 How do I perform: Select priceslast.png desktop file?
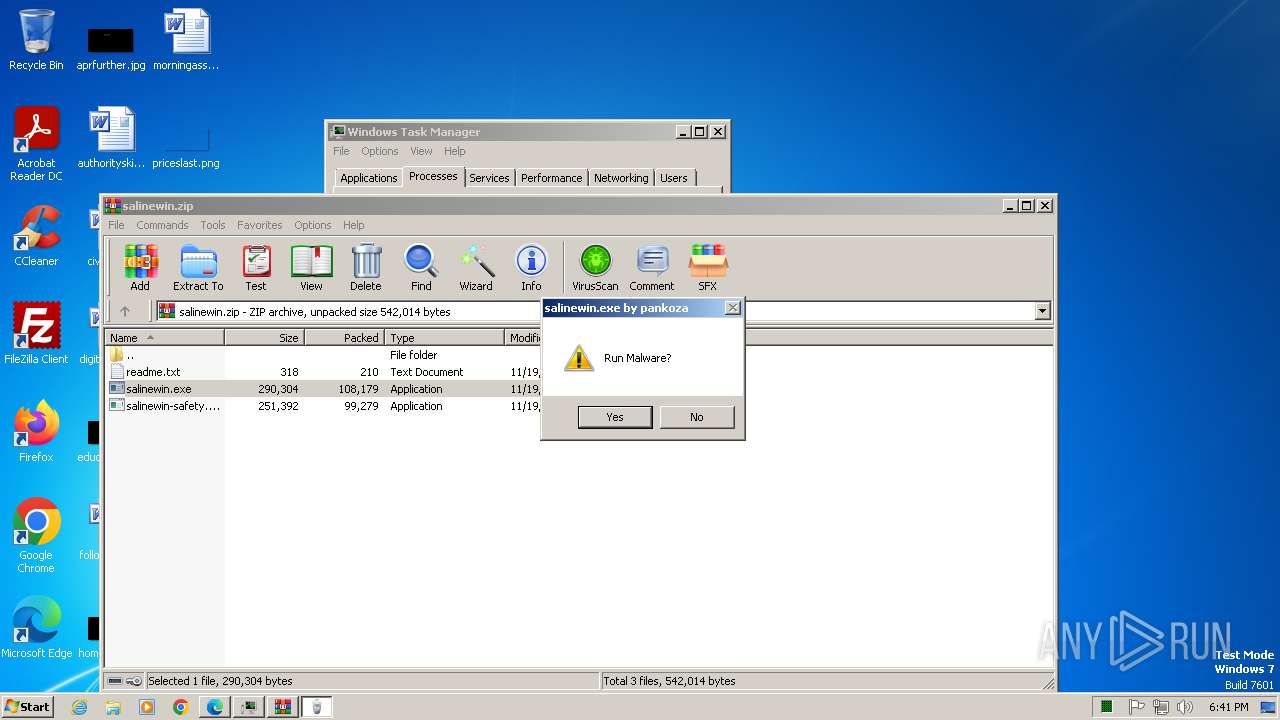(186, 146)
